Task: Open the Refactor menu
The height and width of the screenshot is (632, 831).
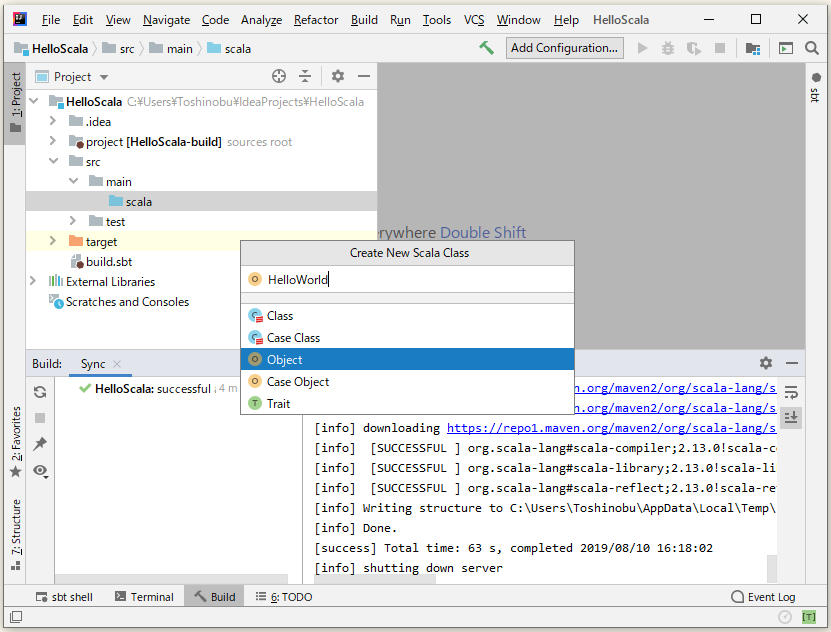Action: coord(316,20)
